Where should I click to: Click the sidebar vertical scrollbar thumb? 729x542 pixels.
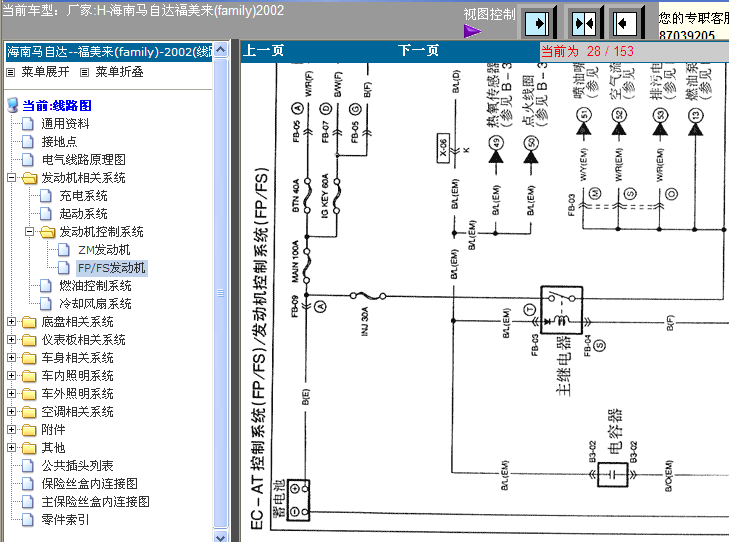click(x=221, y=292)
